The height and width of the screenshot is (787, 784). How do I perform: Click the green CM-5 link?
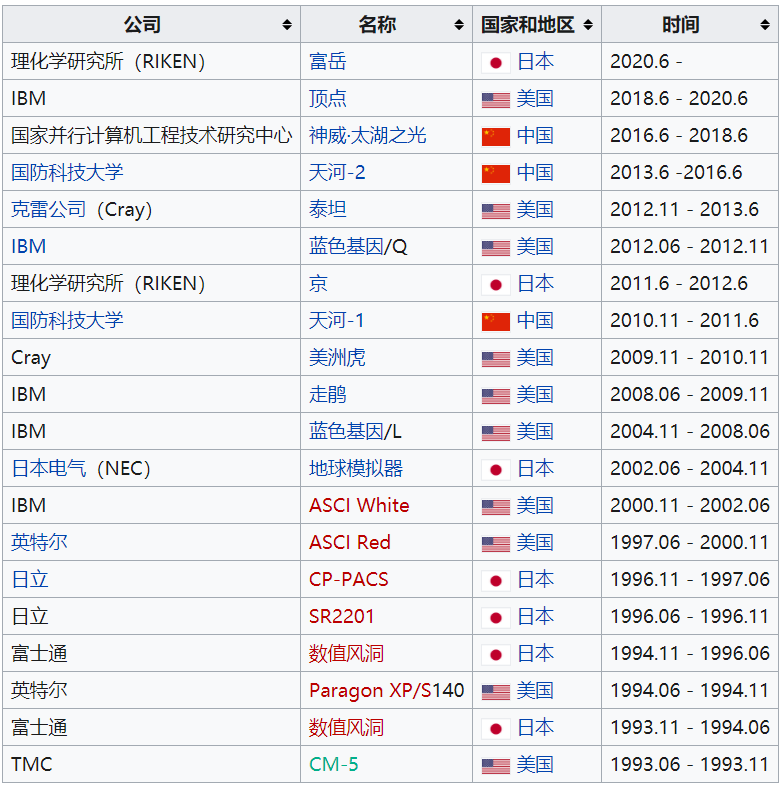[x=333, y=765]
